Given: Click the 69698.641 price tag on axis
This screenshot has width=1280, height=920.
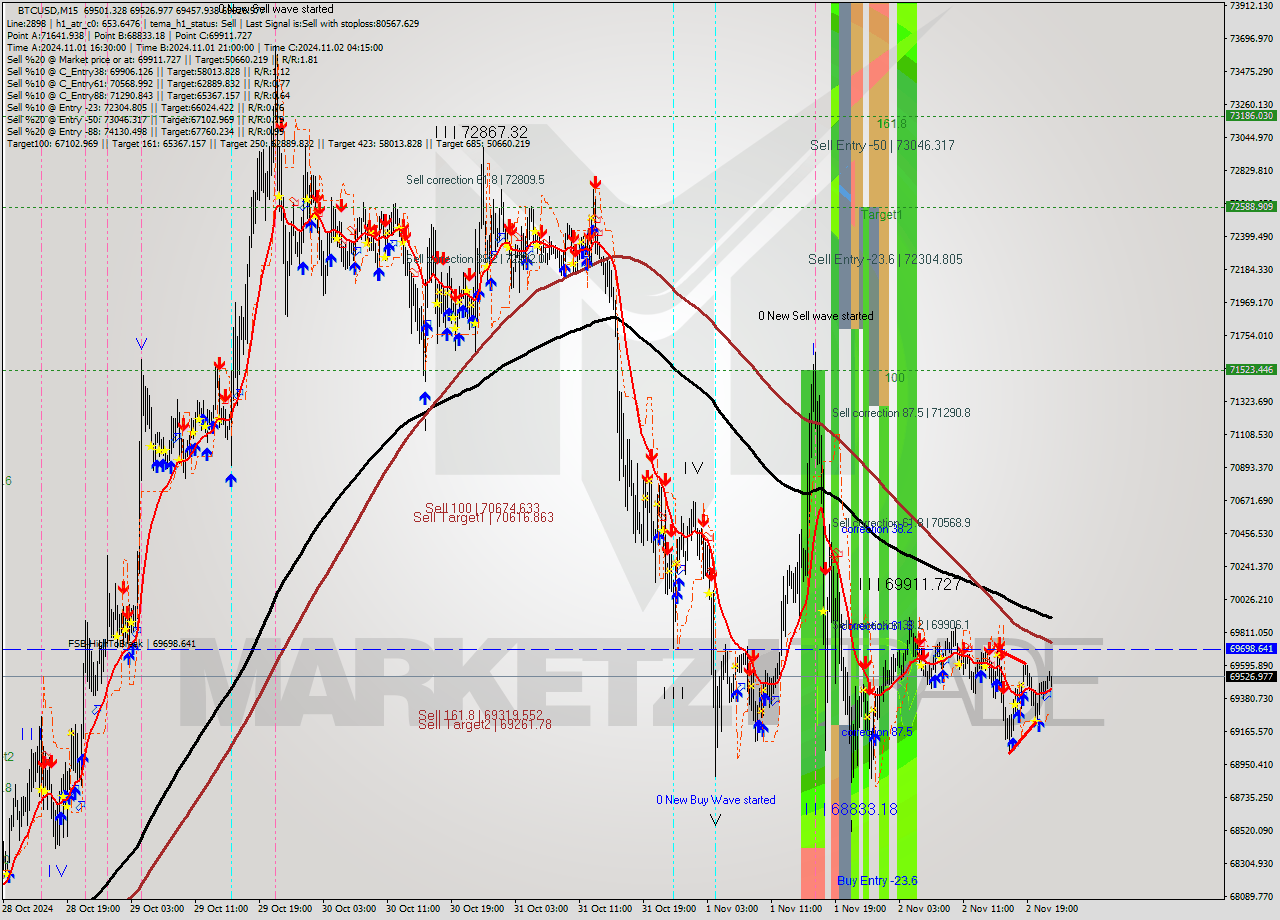Looking at the screenshot, I should pos(1250,649).
